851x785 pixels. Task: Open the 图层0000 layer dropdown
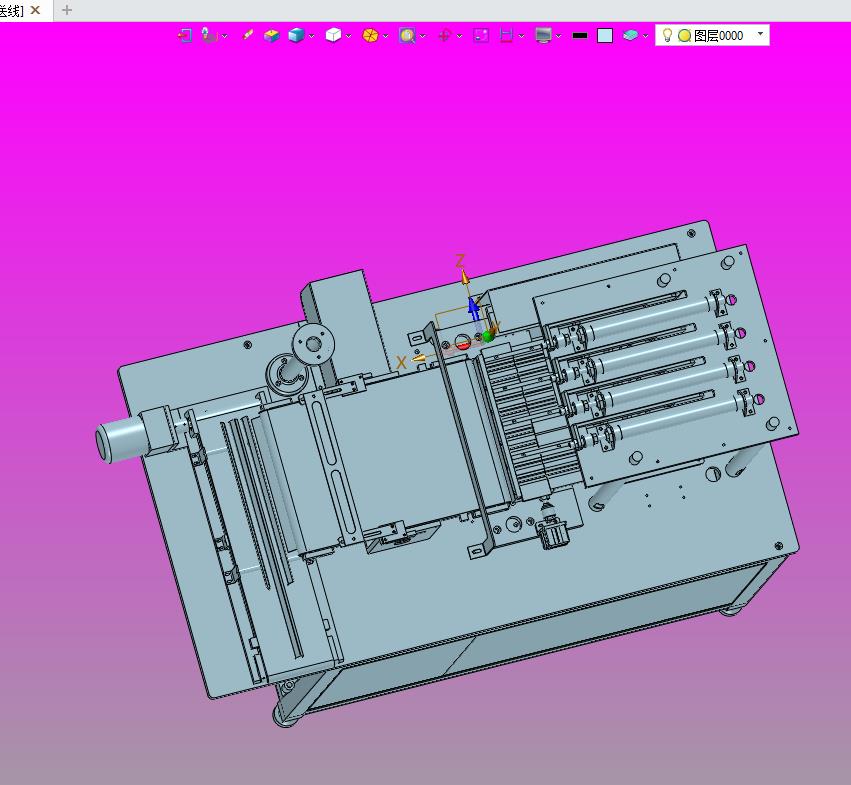760,34
